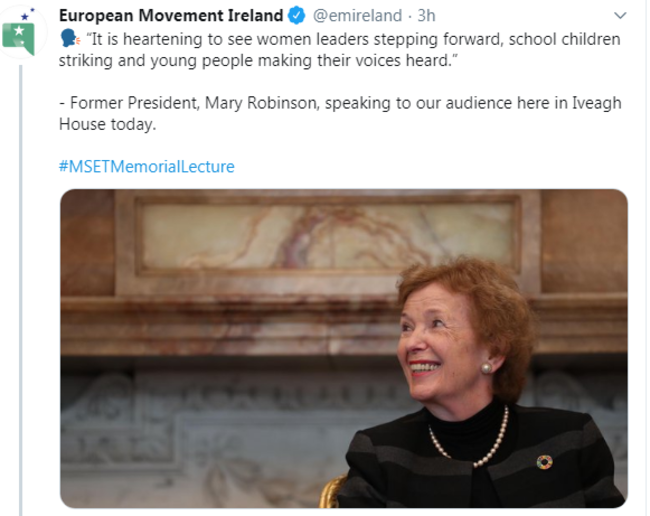Click the speaking head emoji in tweet
The width and height of the screenshot is (650, 516).
point(70,38)
